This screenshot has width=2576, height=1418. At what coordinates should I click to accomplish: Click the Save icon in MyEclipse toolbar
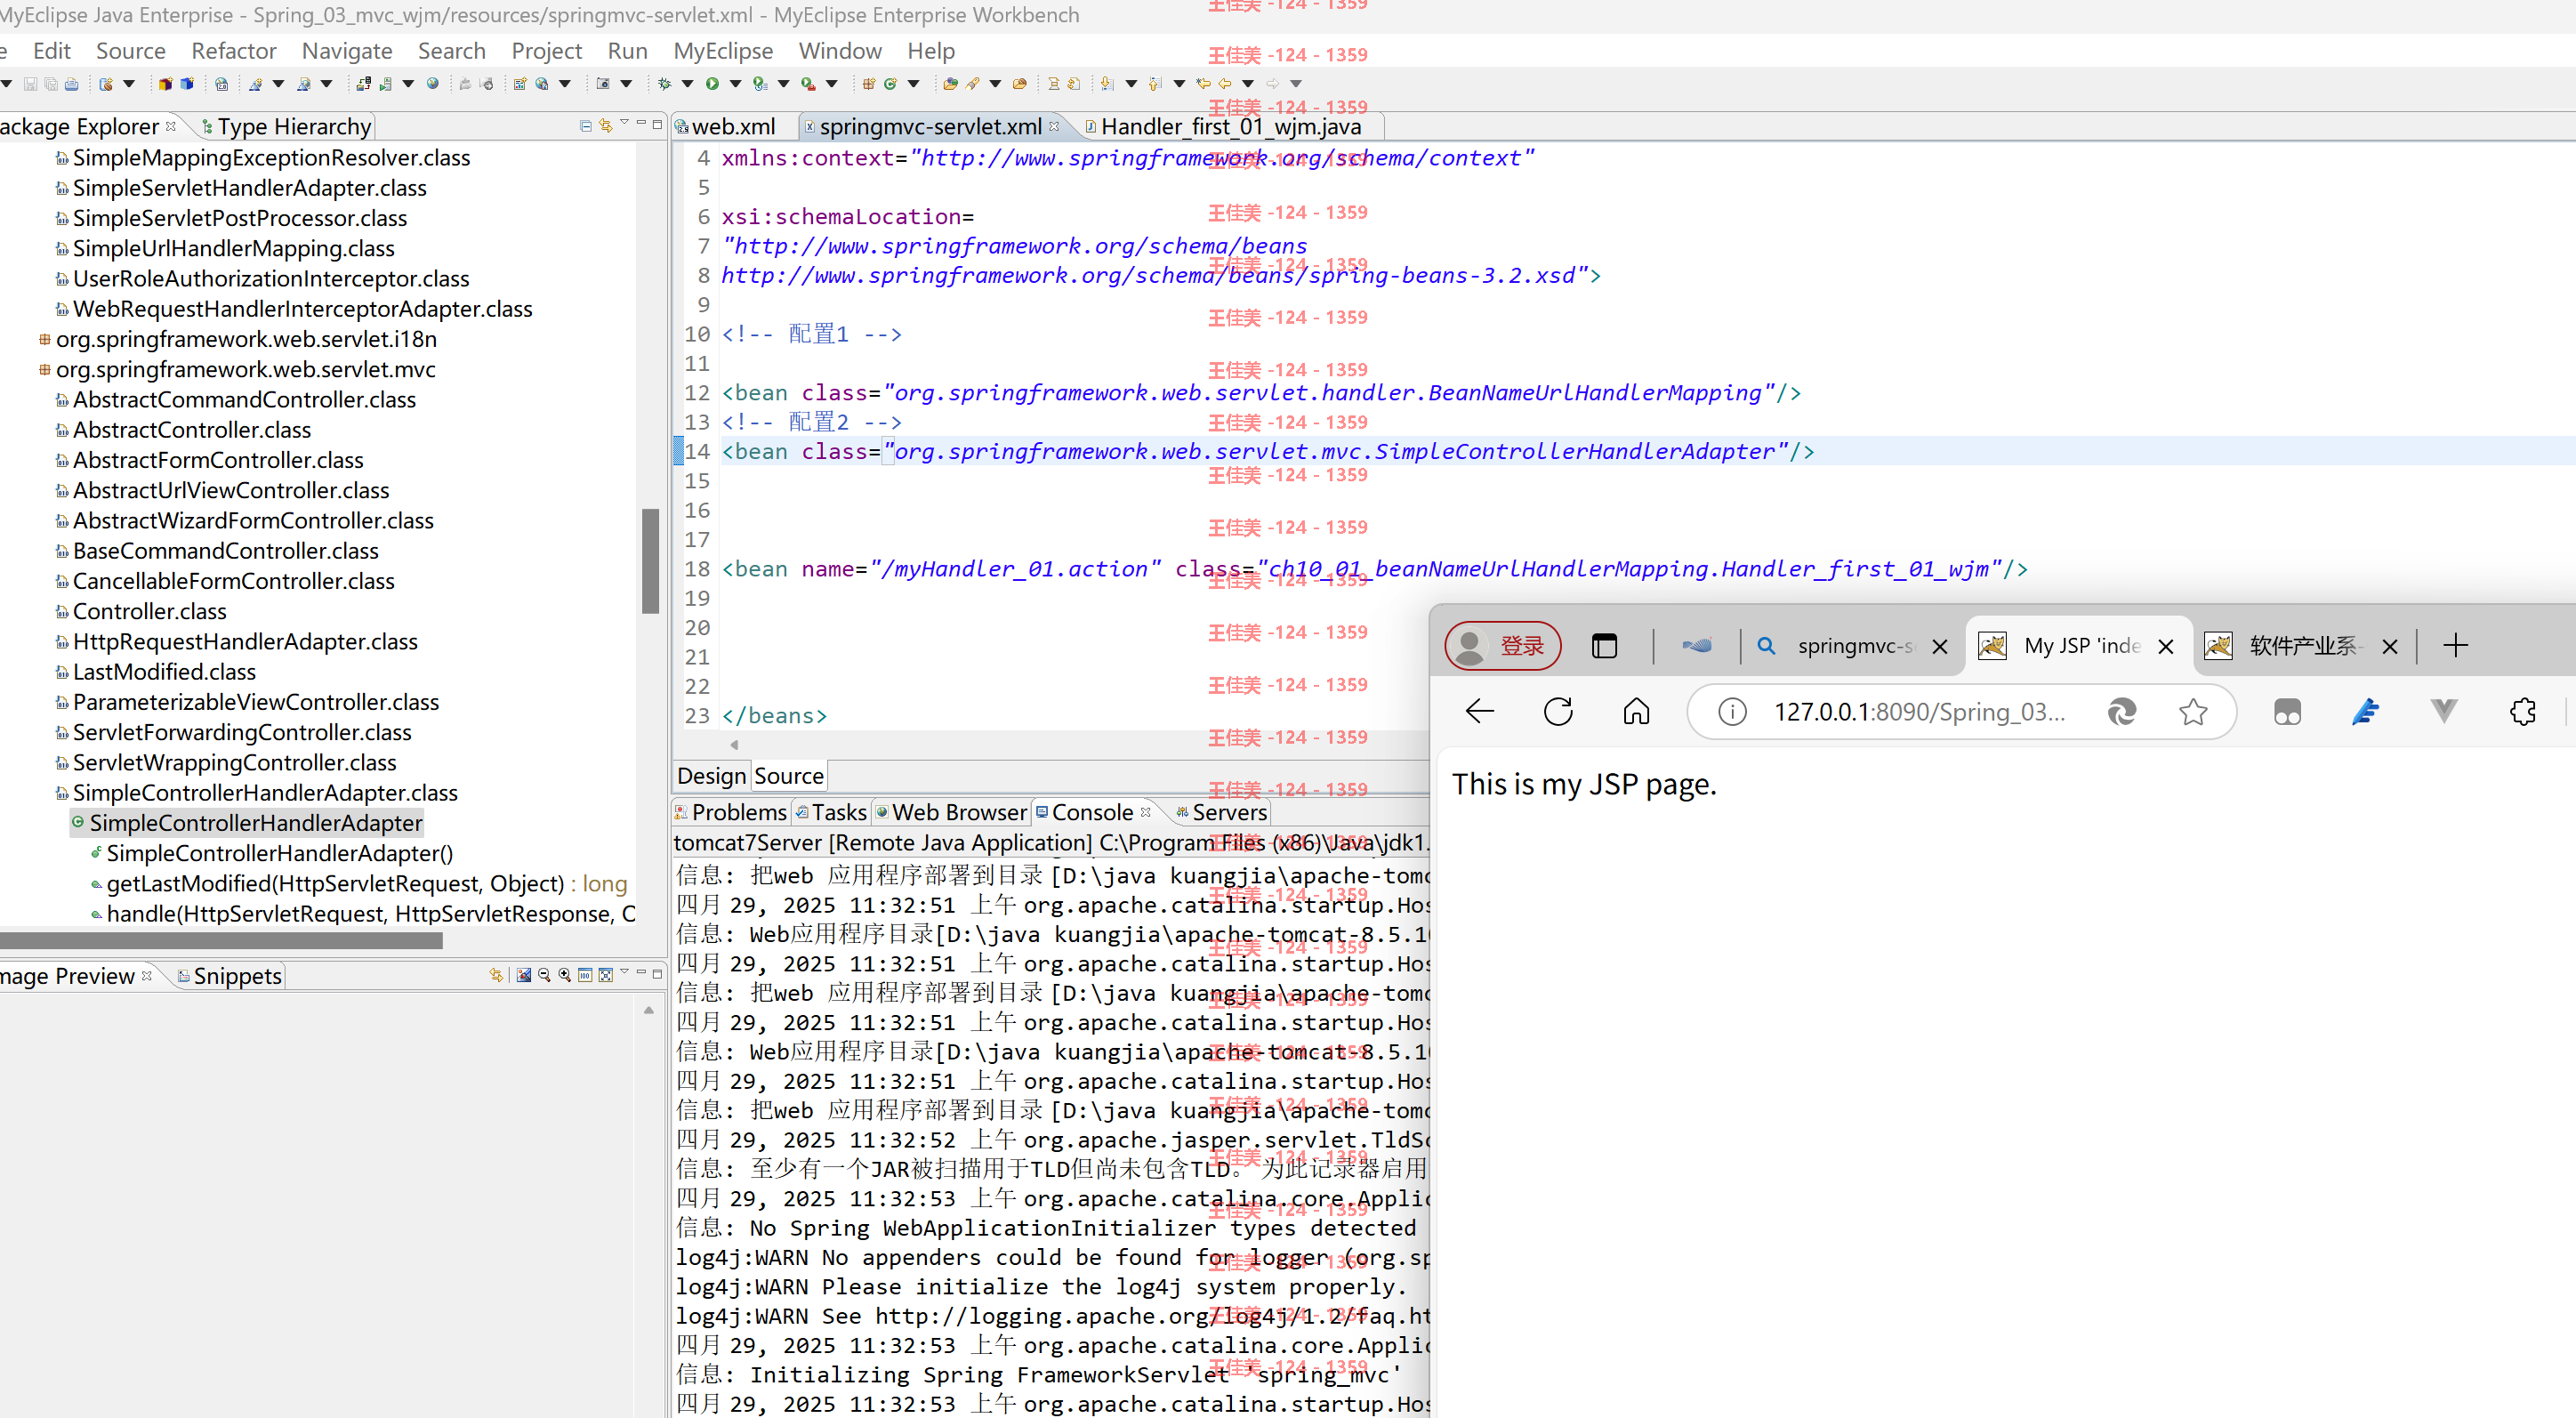point(30,84)
